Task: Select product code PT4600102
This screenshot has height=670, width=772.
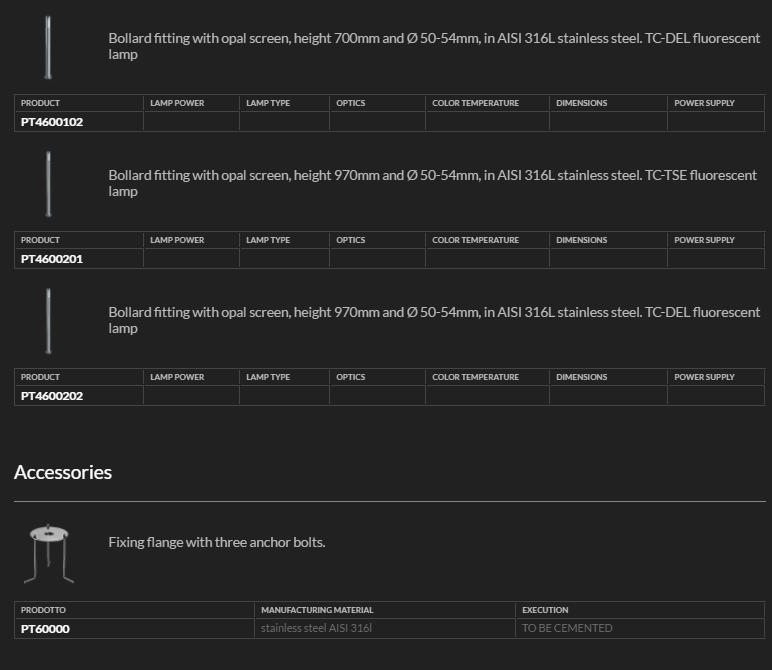Action: pos(52,122)
